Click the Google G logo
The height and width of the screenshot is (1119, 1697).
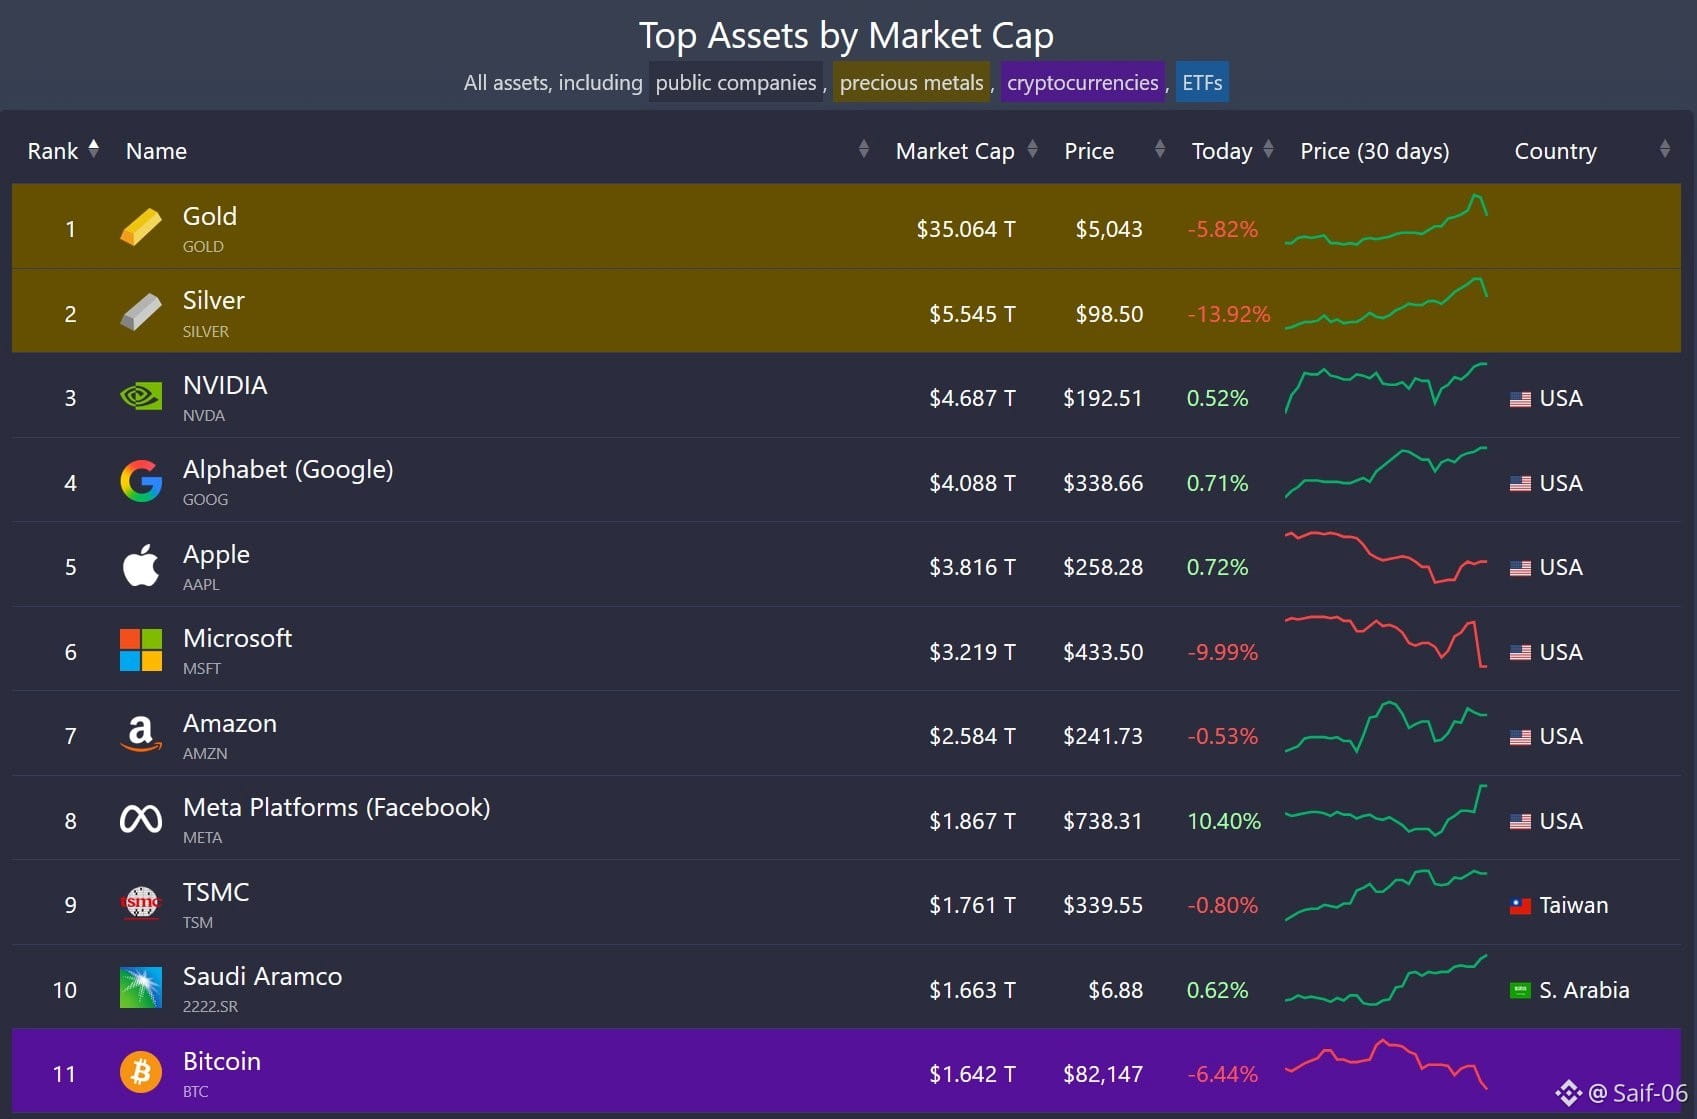click(x=140, y=482)
